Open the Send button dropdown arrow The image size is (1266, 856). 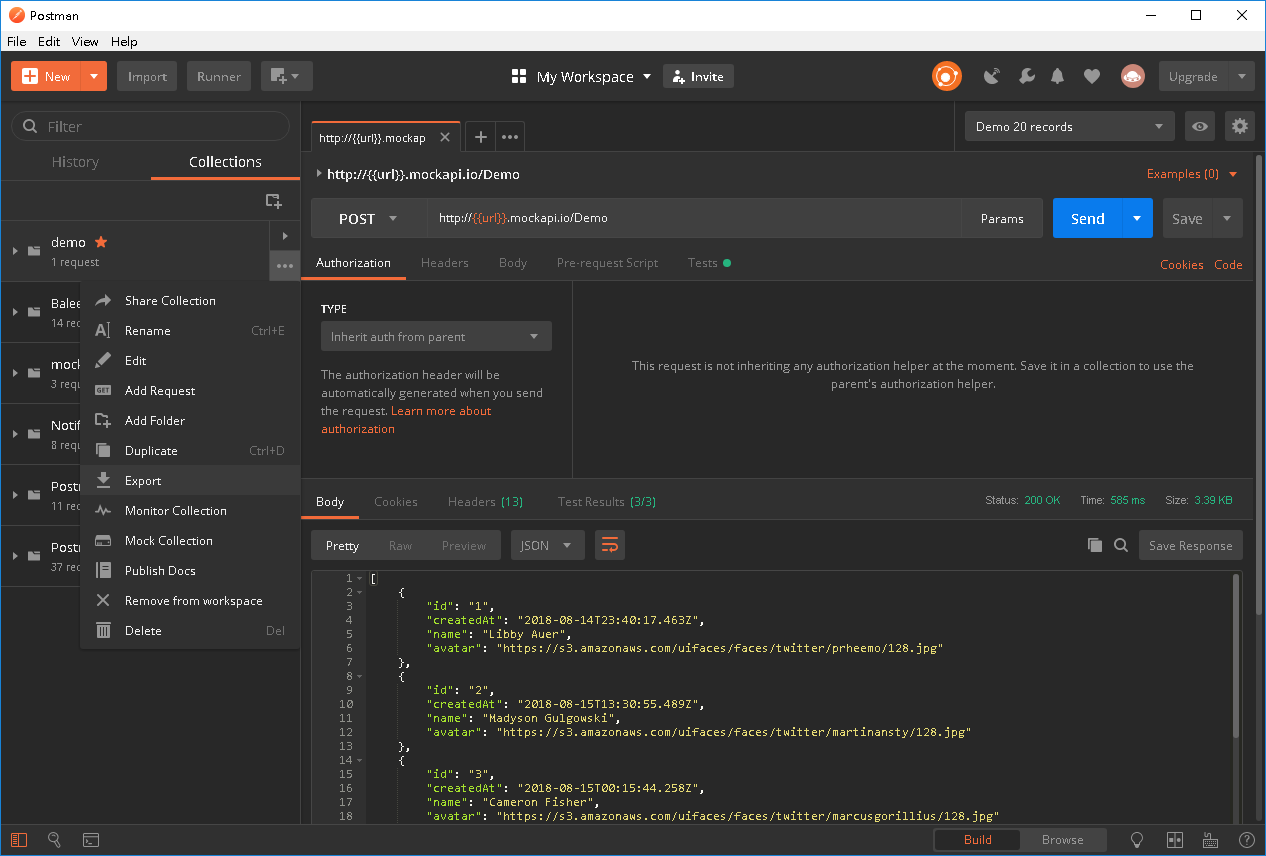[1137, 218]
